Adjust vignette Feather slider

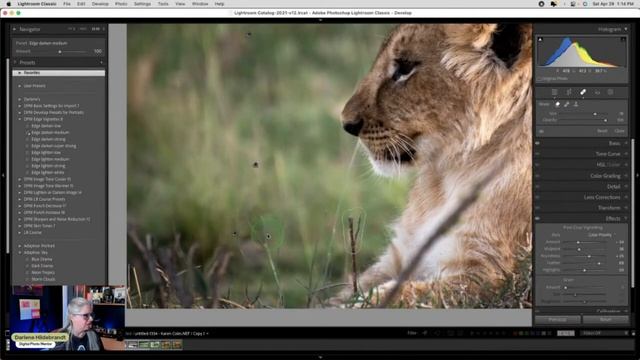pyautogui.click(x=598, y=263)
